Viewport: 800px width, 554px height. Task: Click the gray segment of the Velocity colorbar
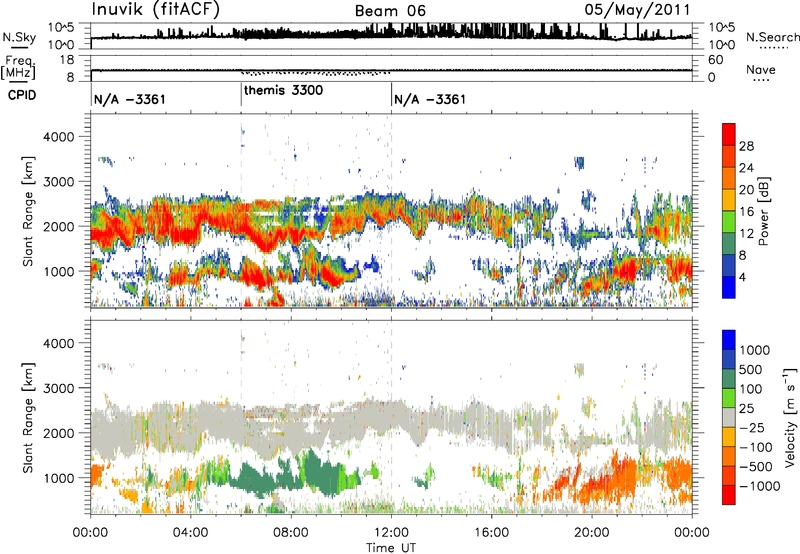pos(729,418)
